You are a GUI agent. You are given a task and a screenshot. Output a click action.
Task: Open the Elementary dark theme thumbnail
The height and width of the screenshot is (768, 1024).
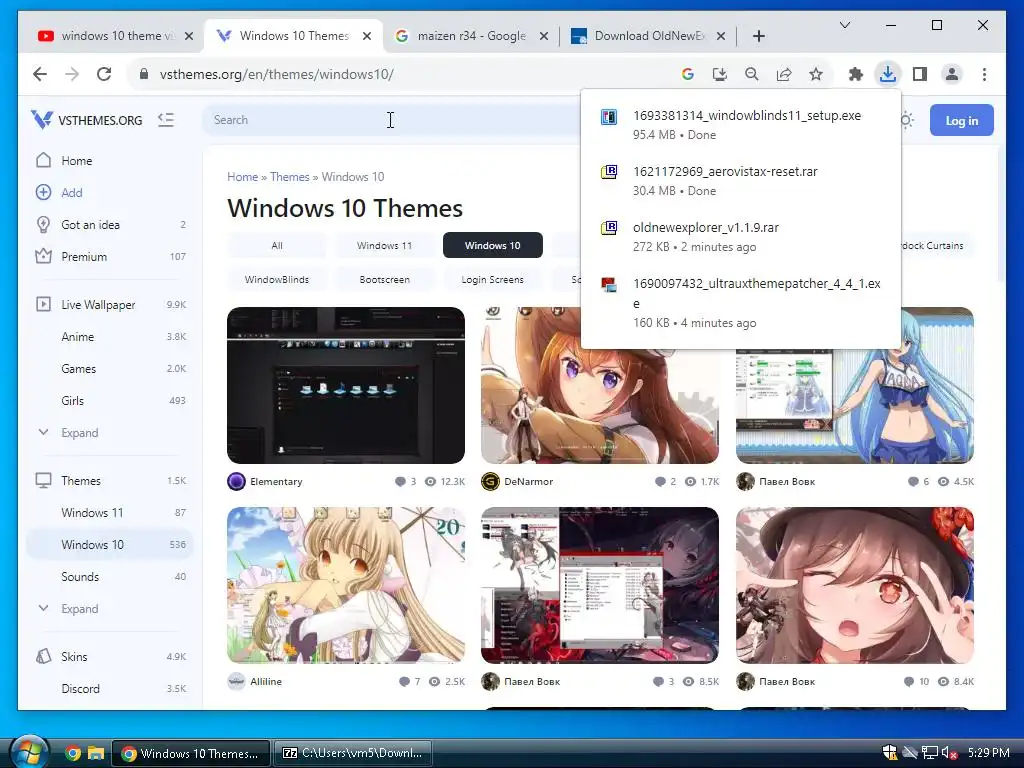point(345,385)
